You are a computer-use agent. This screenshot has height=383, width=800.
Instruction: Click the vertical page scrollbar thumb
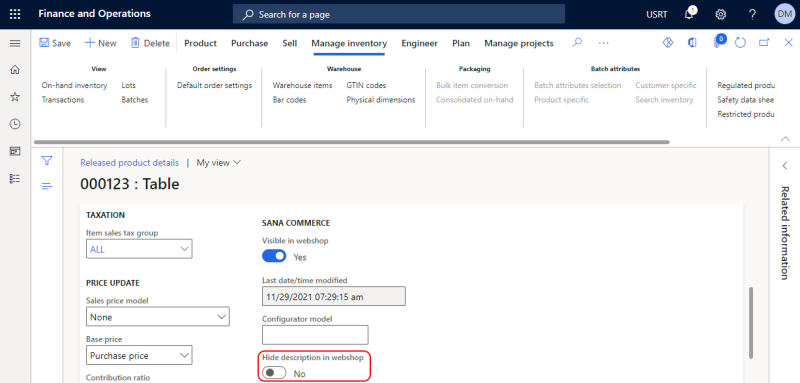(750, 322)
